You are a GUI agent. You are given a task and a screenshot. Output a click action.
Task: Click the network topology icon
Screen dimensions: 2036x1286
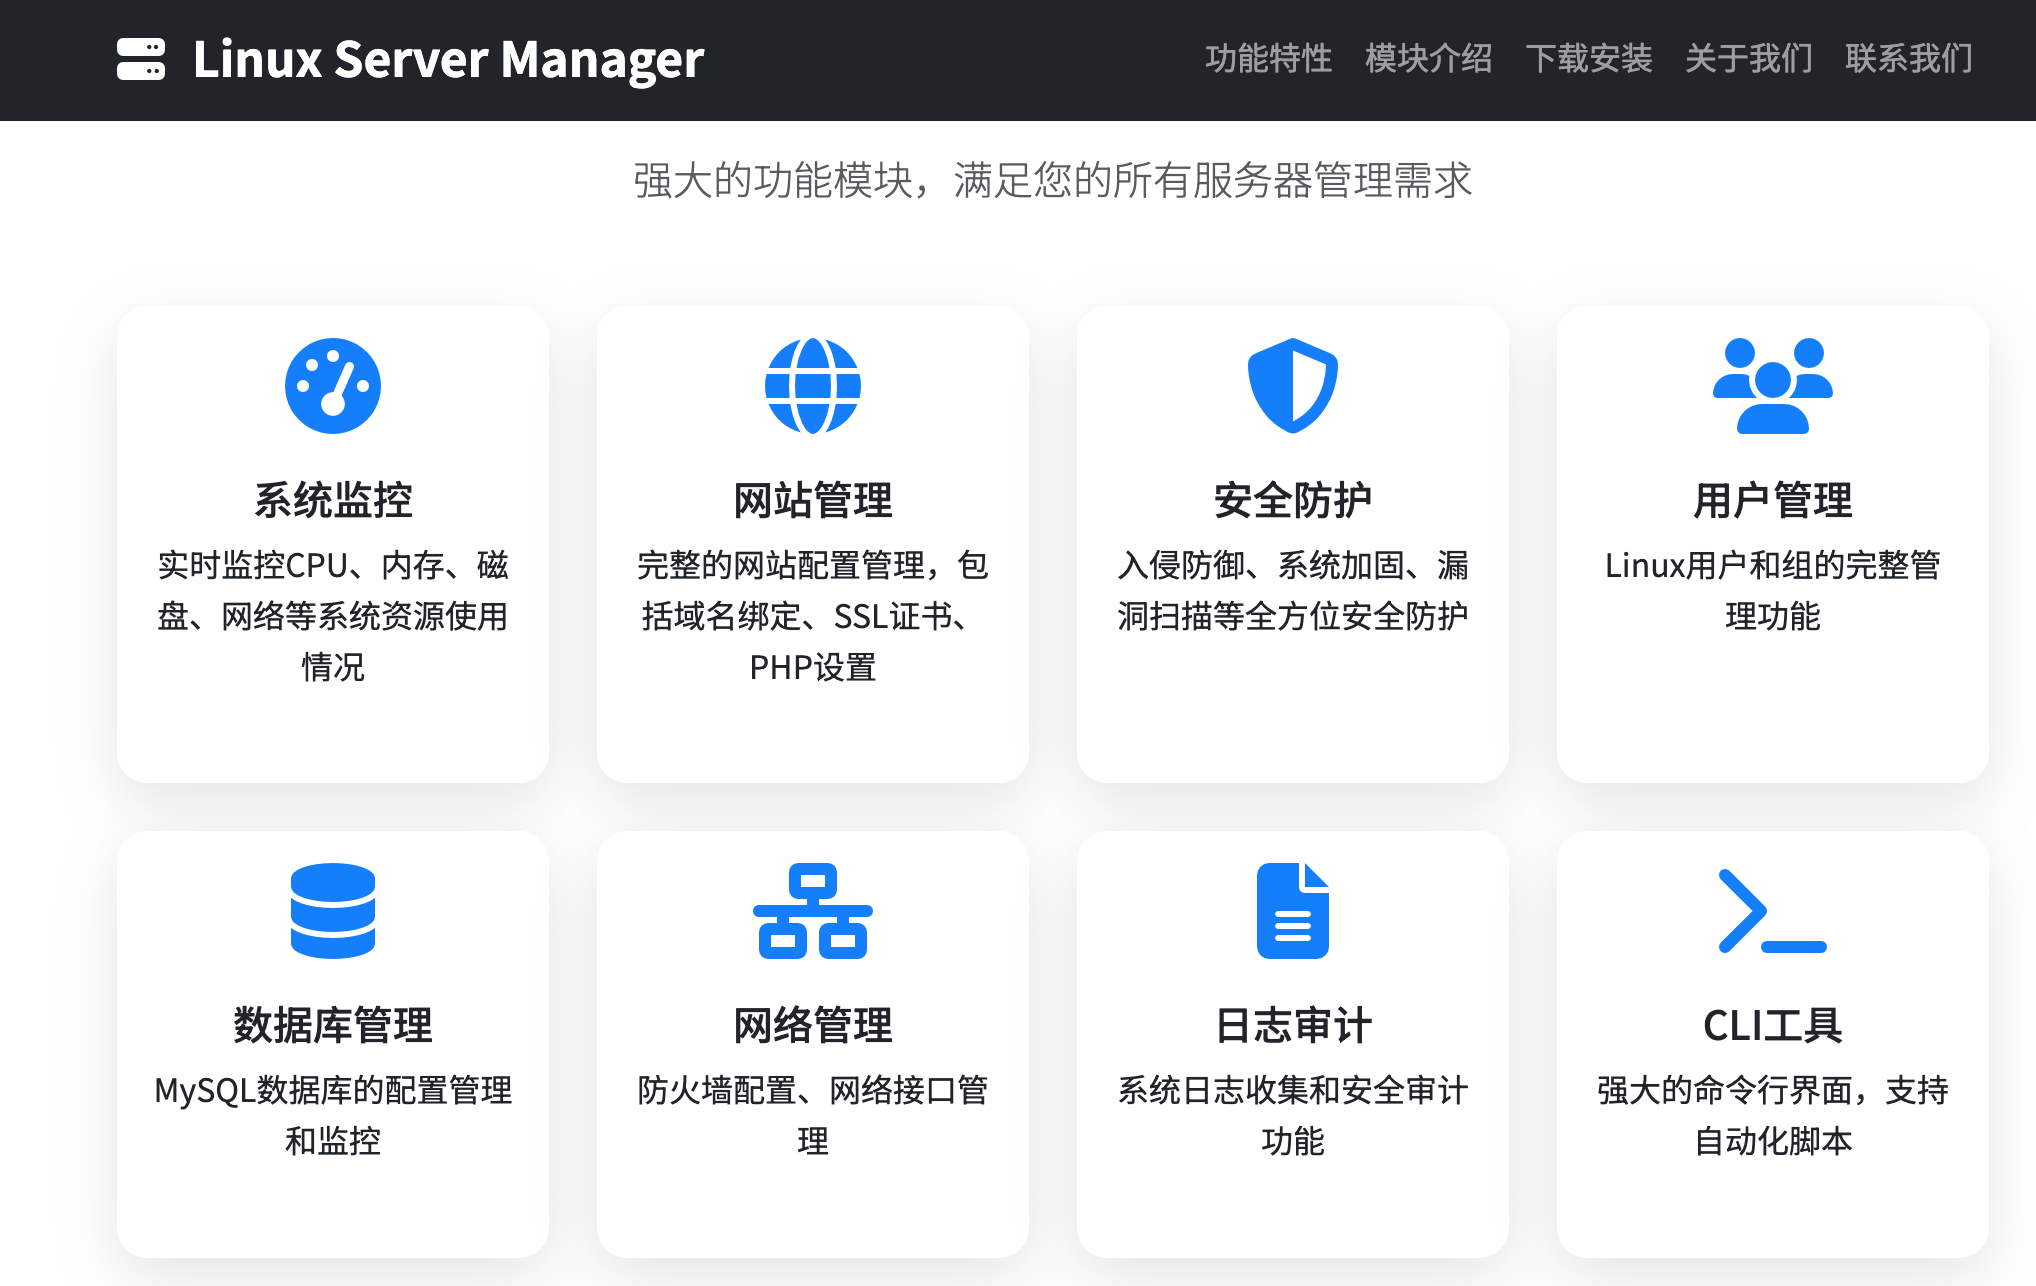(x=813, y=911)
